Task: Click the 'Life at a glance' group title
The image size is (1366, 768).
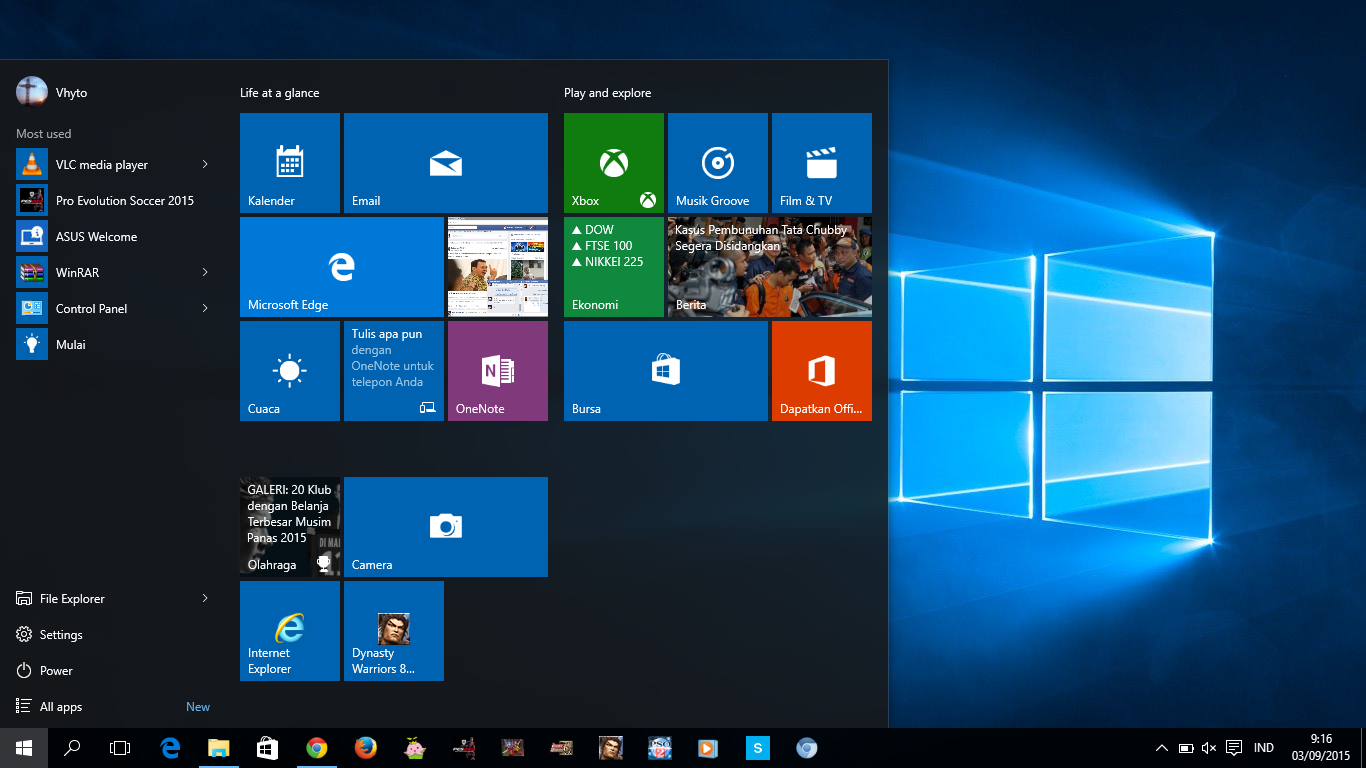Action: tap(279, 93)
